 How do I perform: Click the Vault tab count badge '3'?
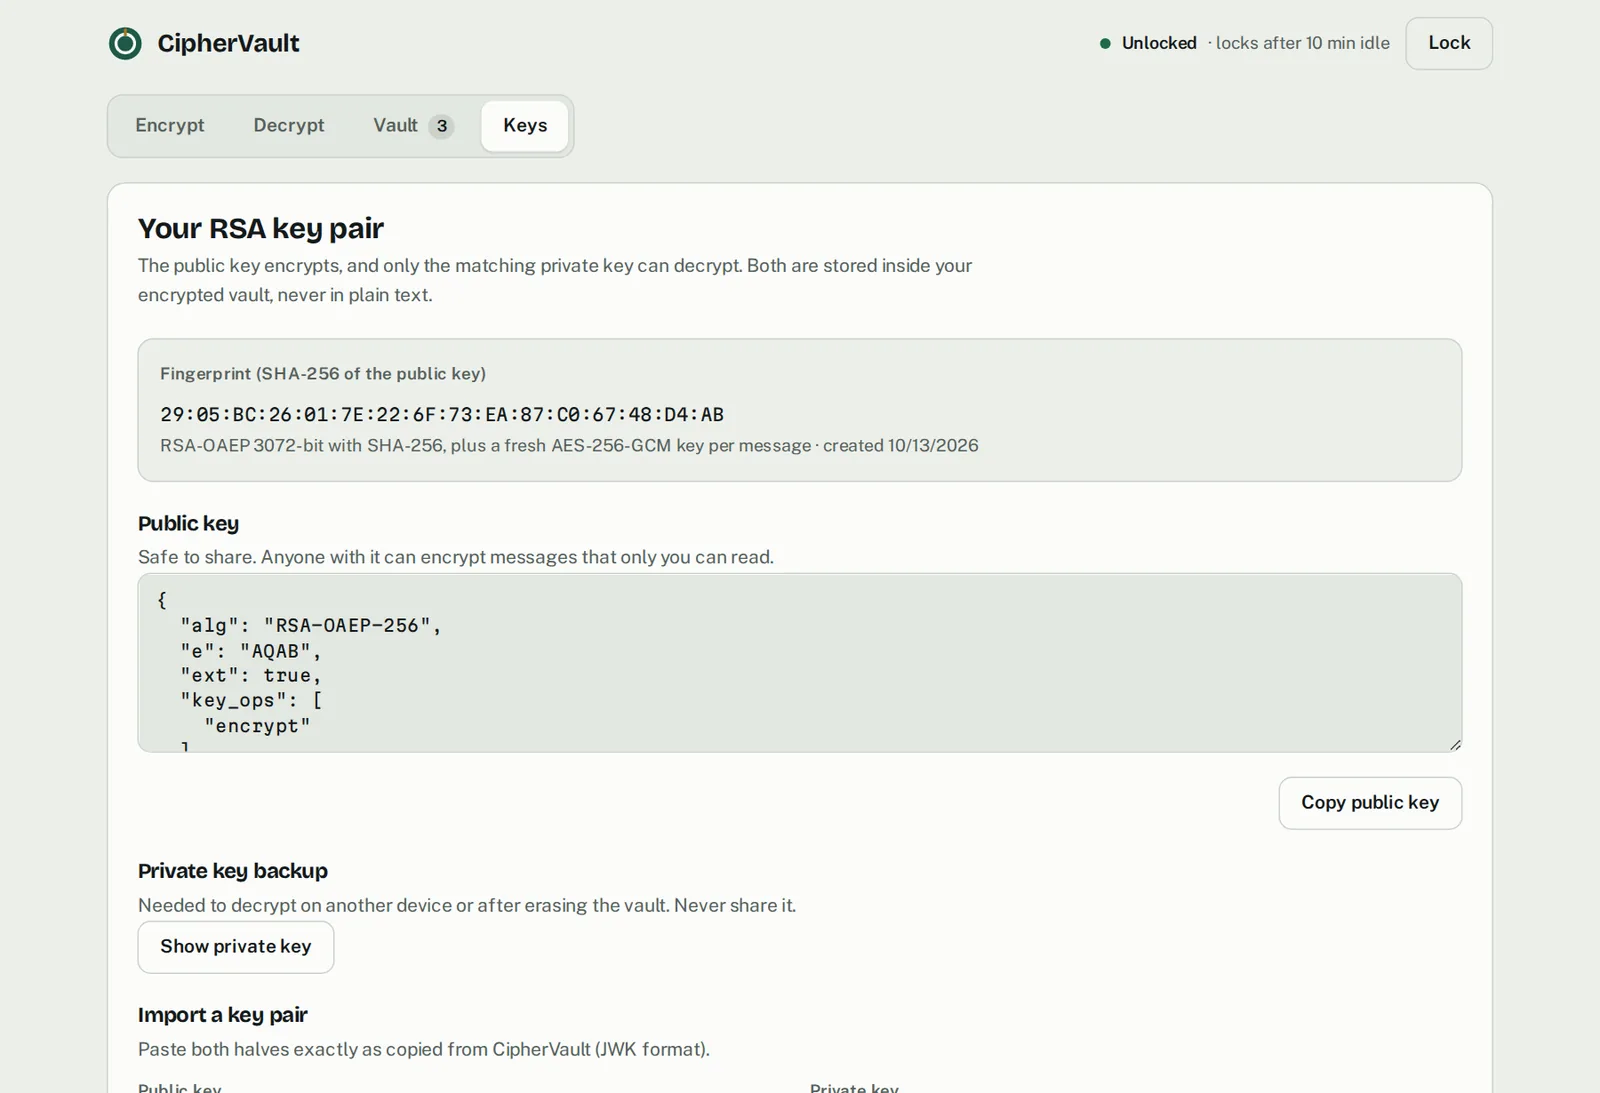(x=441, y=126)
